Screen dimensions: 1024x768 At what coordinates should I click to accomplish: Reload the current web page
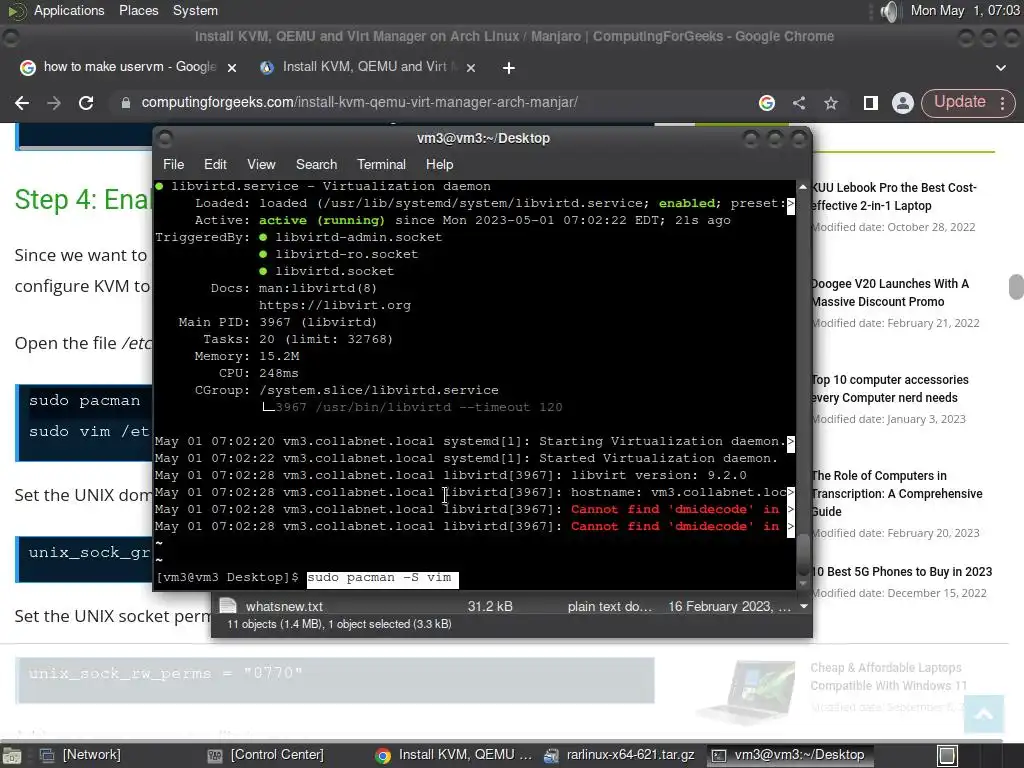click(x=86, y=103)
